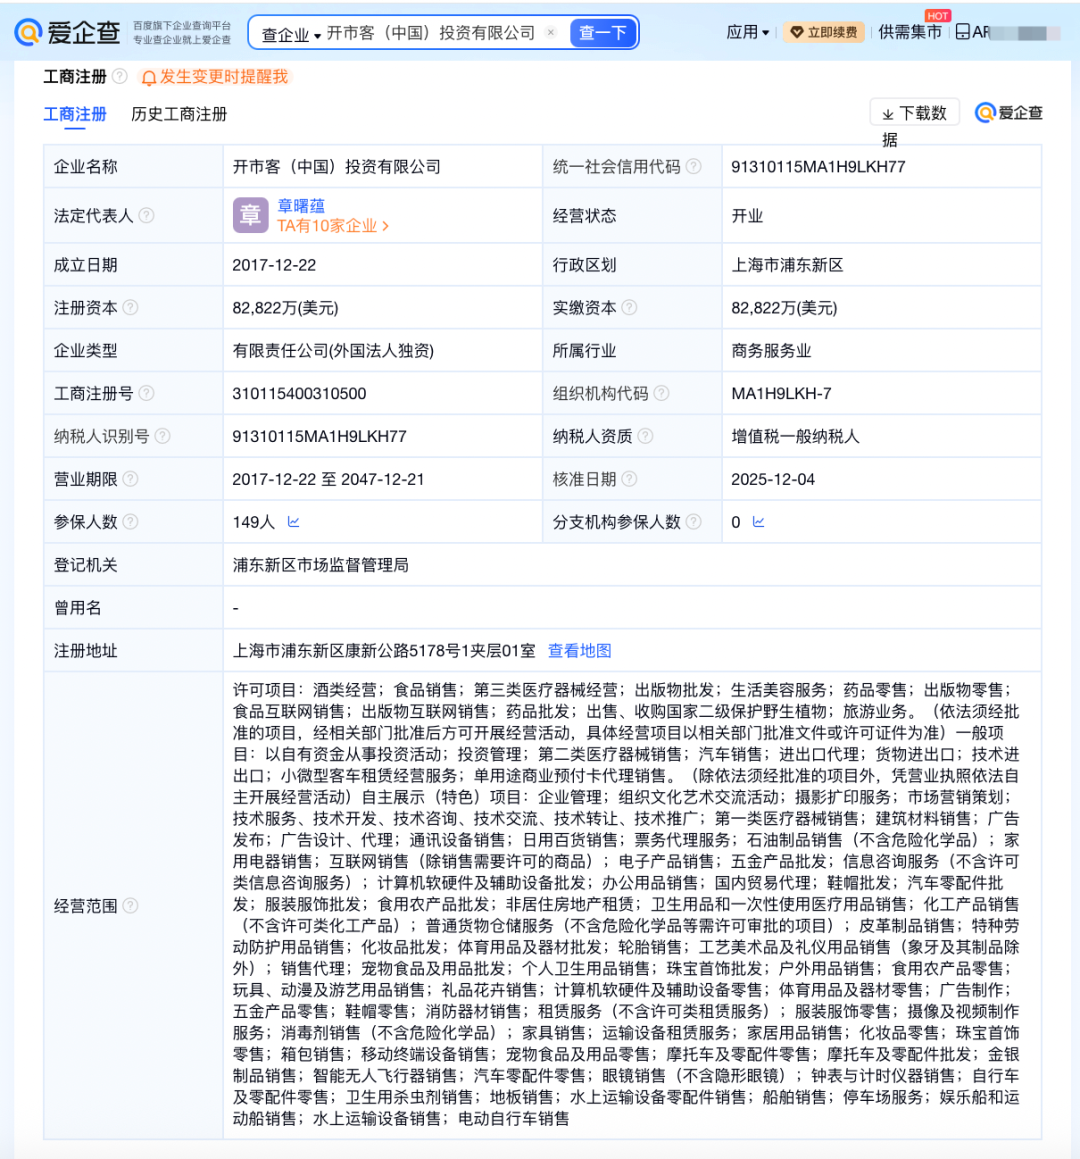Click the 爱企查 logo in the header
1080x1159 pixels.
coord(68,32)
